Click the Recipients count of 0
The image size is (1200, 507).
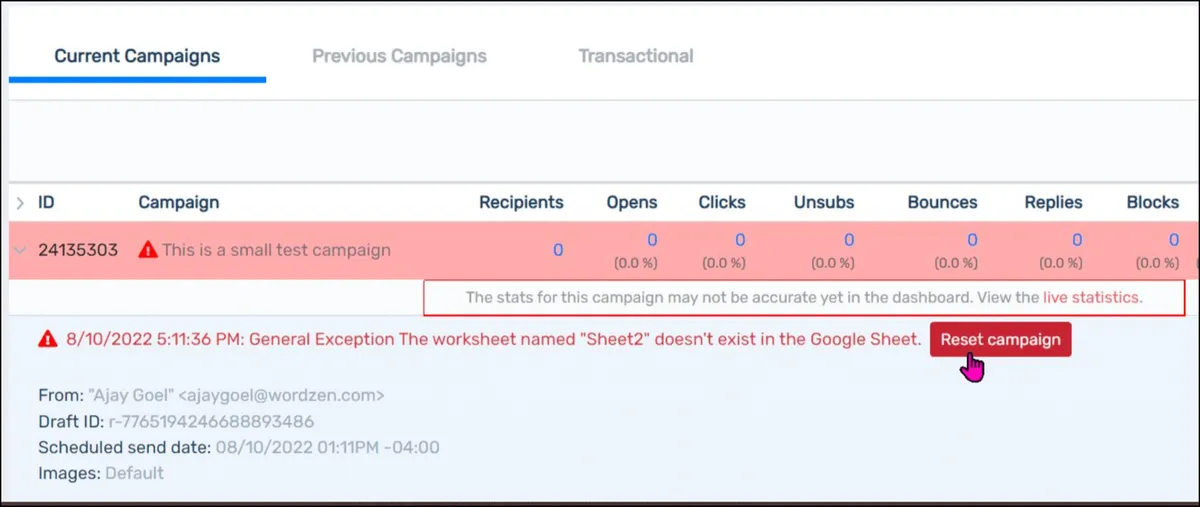pyautogui.click(x=558, y=250)
